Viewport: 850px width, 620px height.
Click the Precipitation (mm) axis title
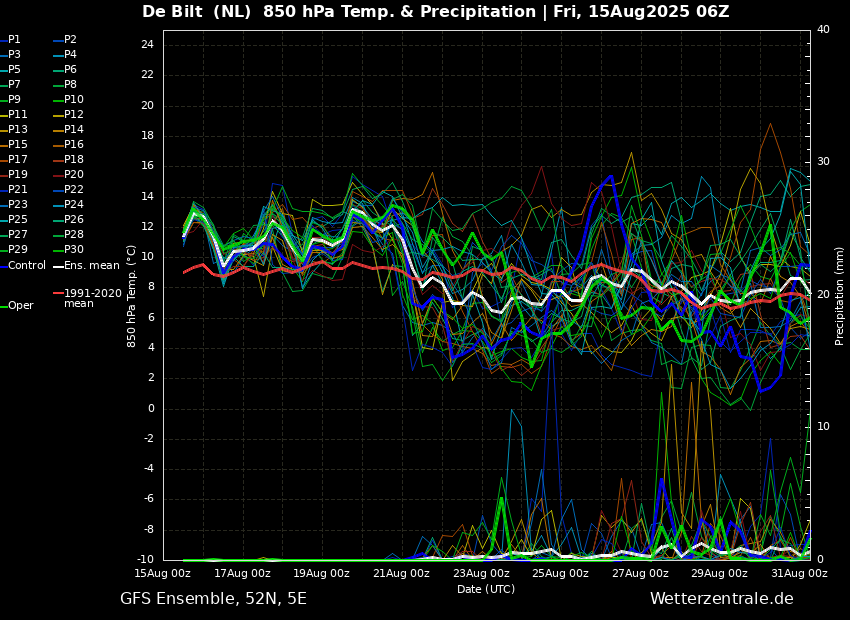pos(840,294)
